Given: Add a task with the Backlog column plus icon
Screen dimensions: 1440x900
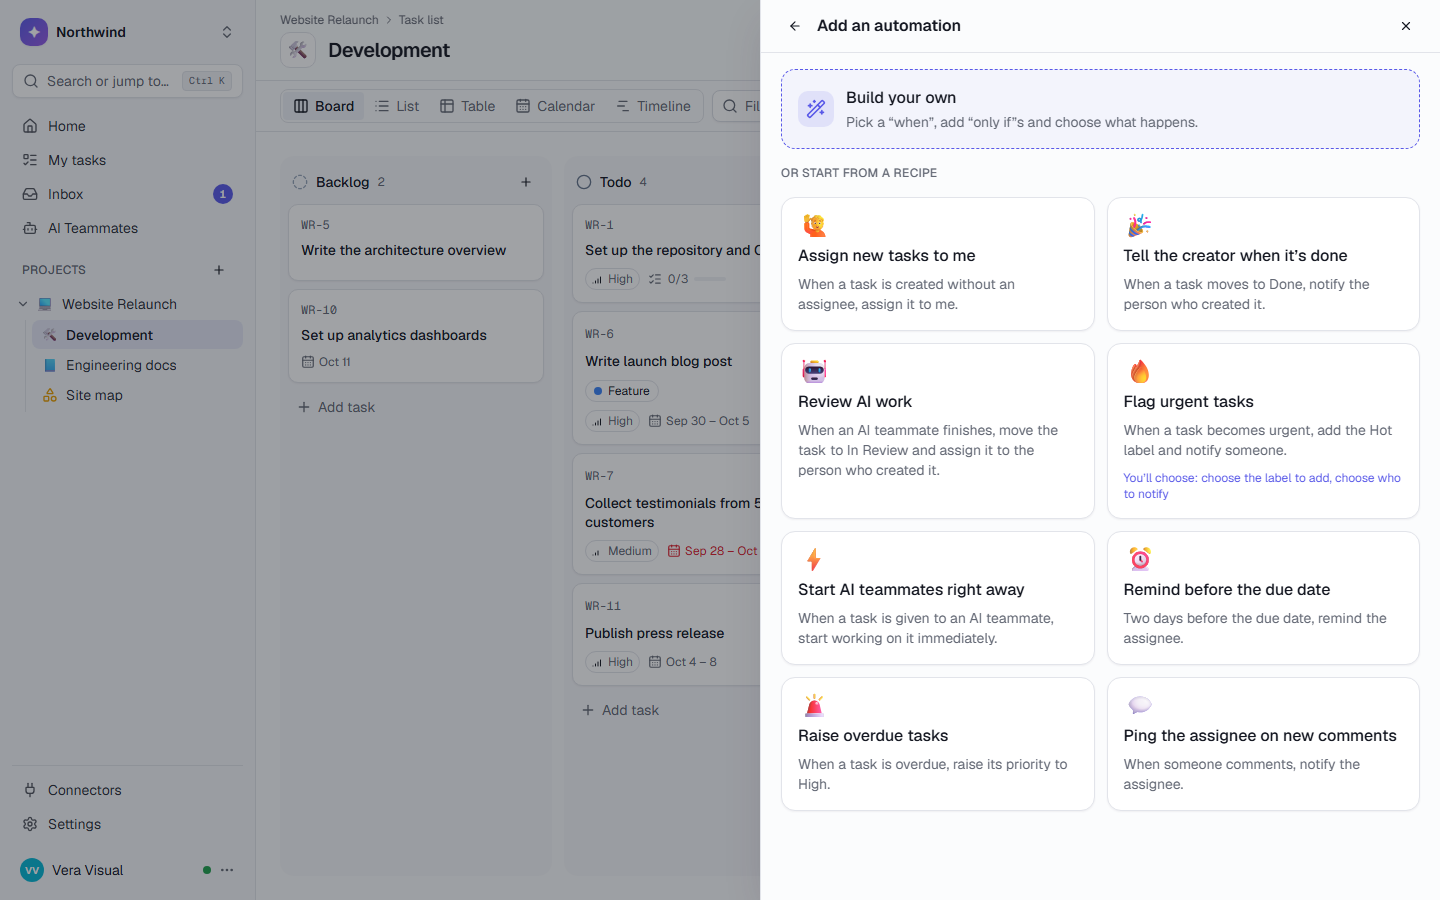Looking at the screenshot, I should tap(526, 182).
